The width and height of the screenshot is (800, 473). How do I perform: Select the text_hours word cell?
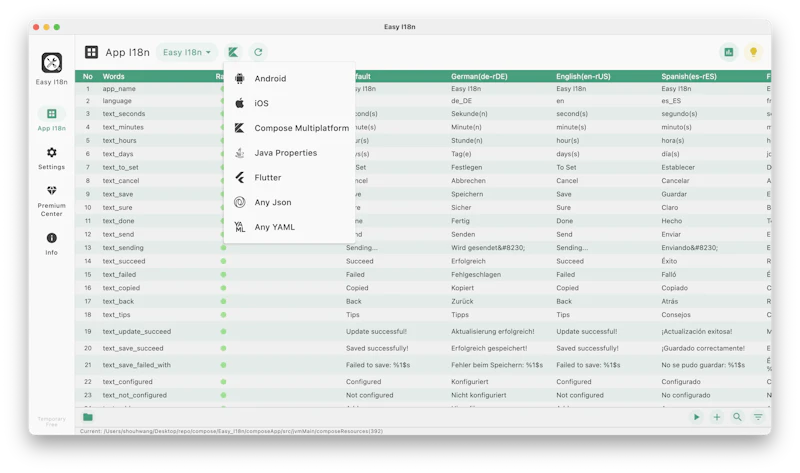[x=119, y=140]
